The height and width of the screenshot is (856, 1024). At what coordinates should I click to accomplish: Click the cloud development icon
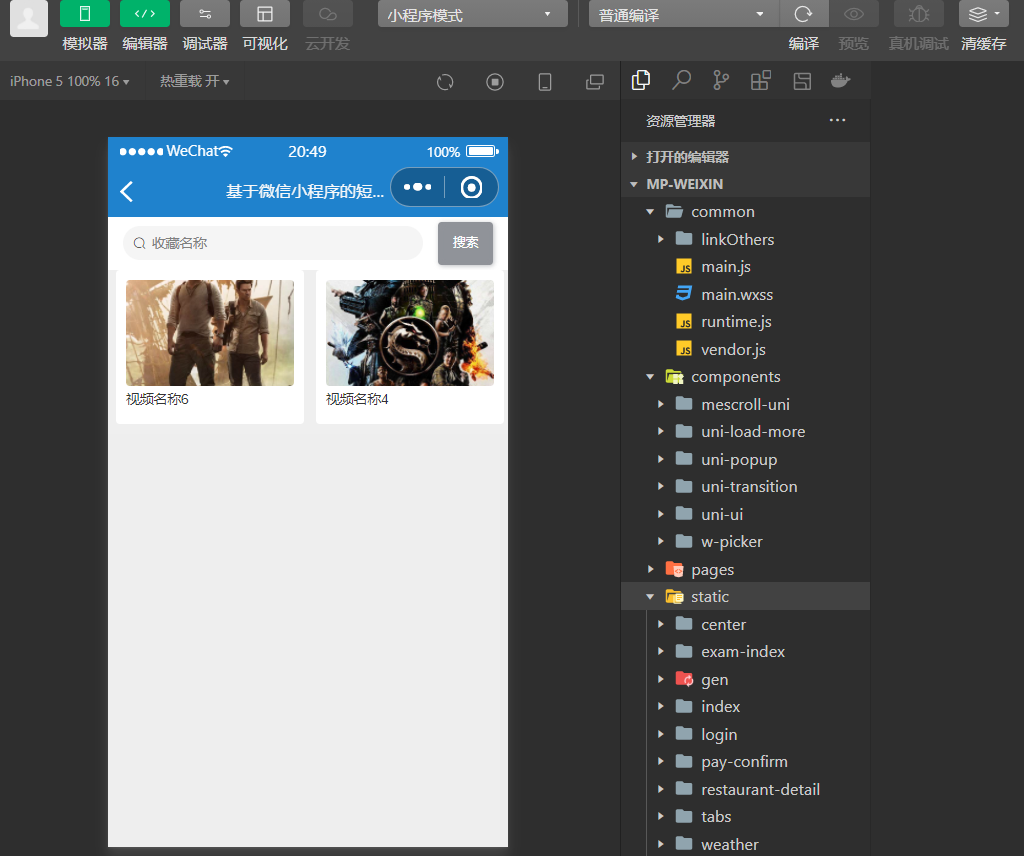point(328,14)
